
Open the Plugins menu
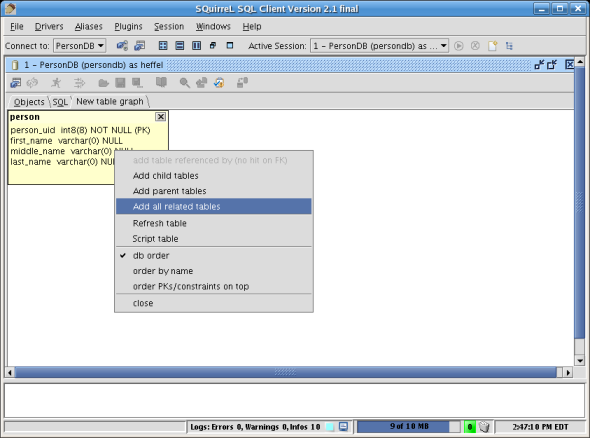[x=128, y=26]
